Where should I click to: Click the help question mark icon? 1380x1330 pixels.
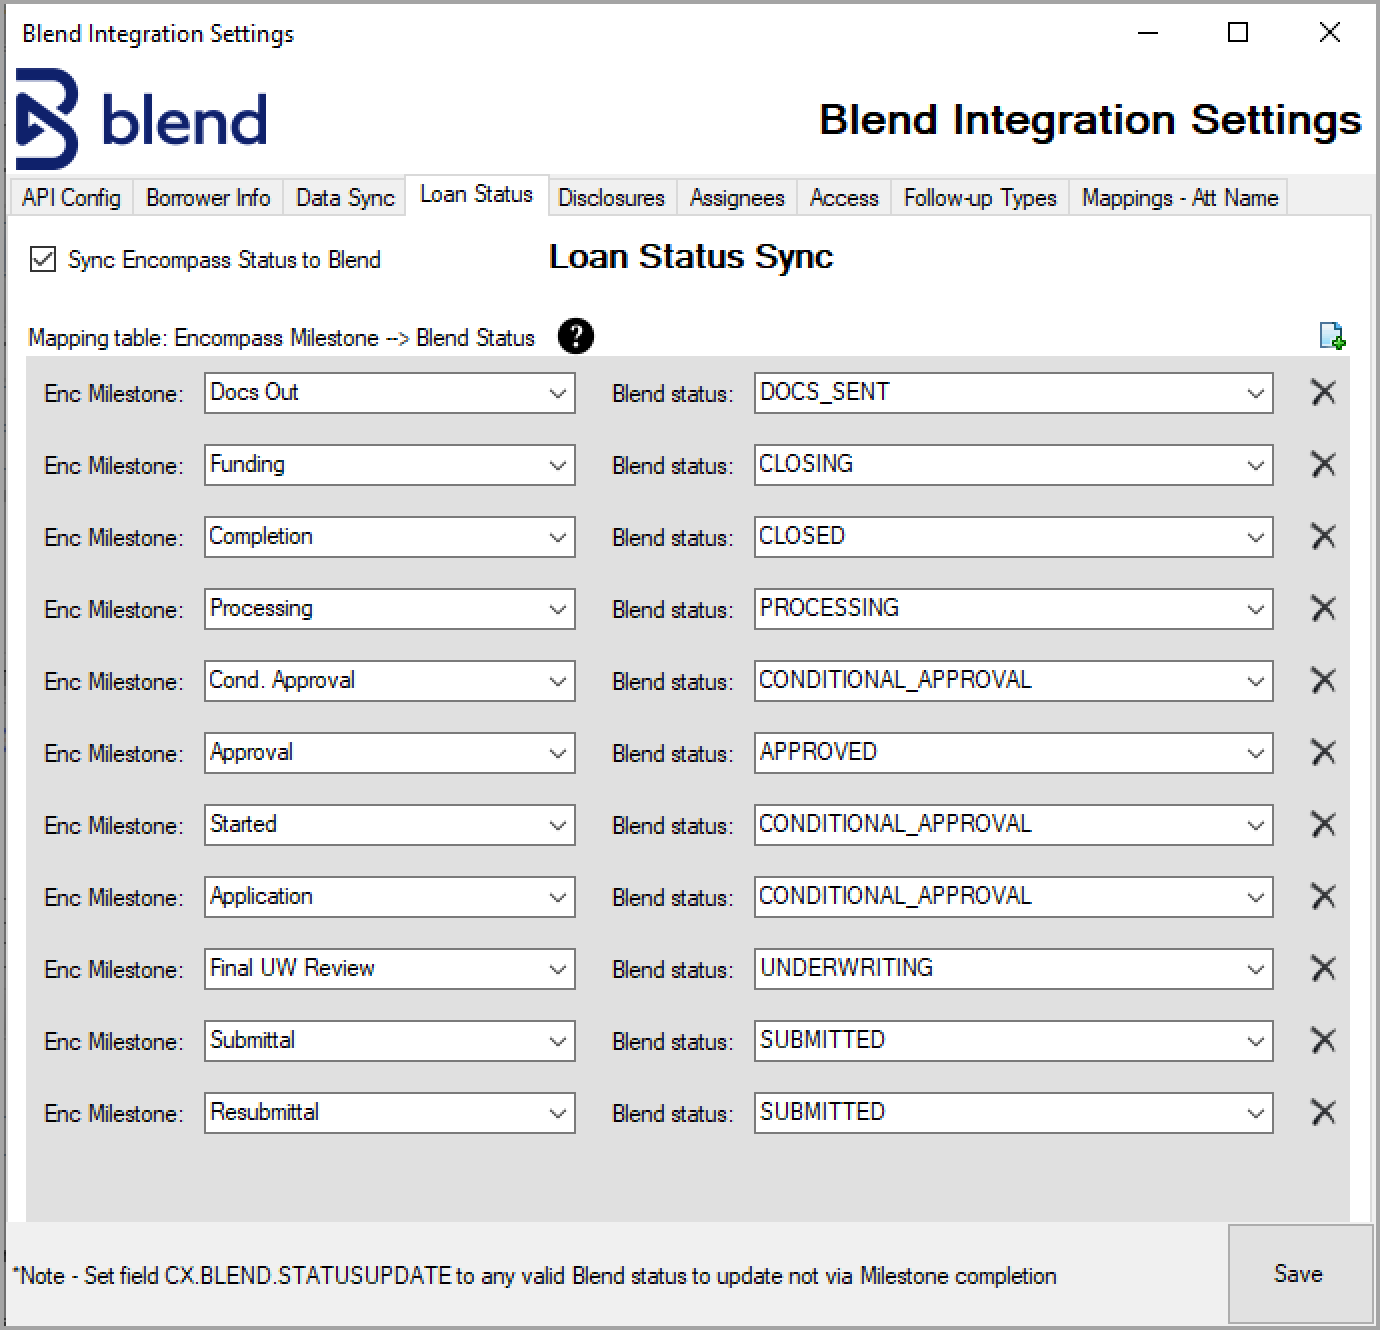point(575,336)
